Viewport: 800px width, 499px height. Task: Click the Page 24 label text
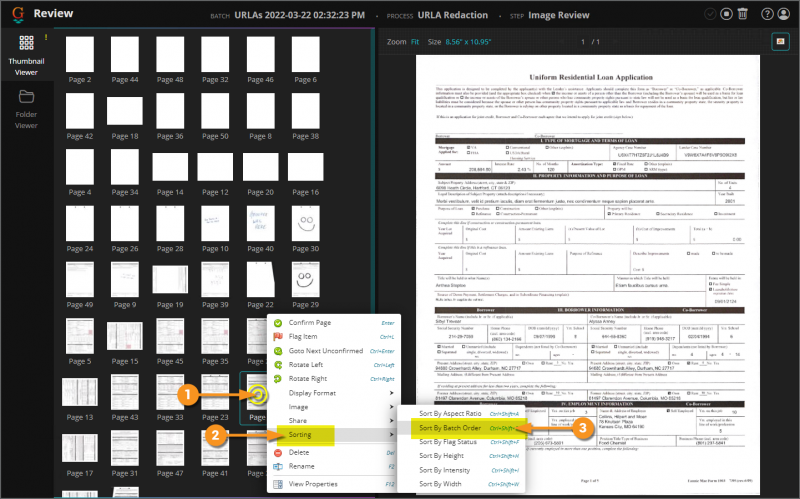(80, 249)
